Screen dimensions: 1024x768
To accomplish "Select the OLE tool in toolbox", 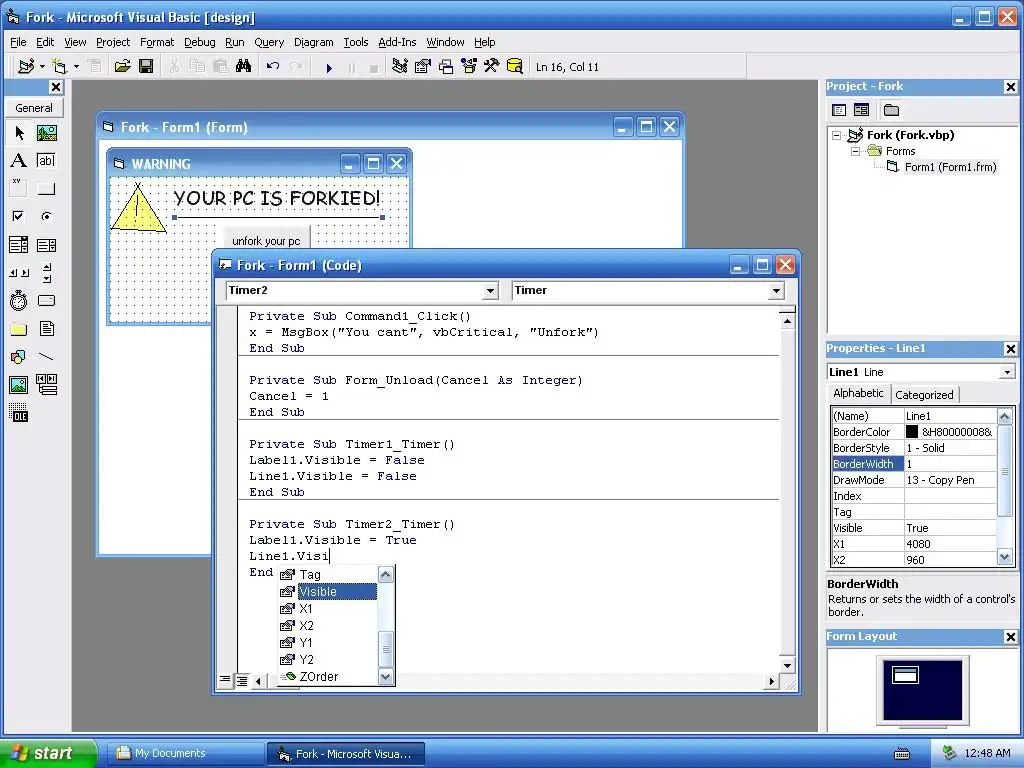I will [x=19, y=413].
